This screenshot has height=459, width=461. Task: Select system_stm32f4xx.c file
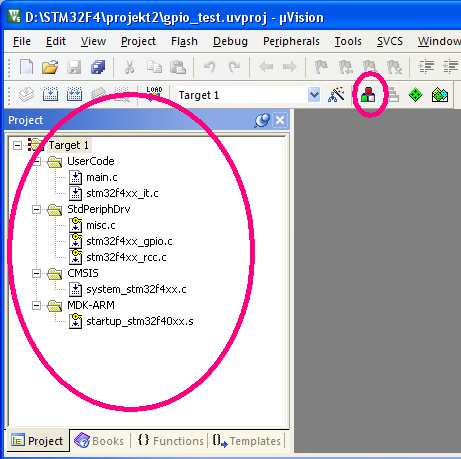click(136, 289)
